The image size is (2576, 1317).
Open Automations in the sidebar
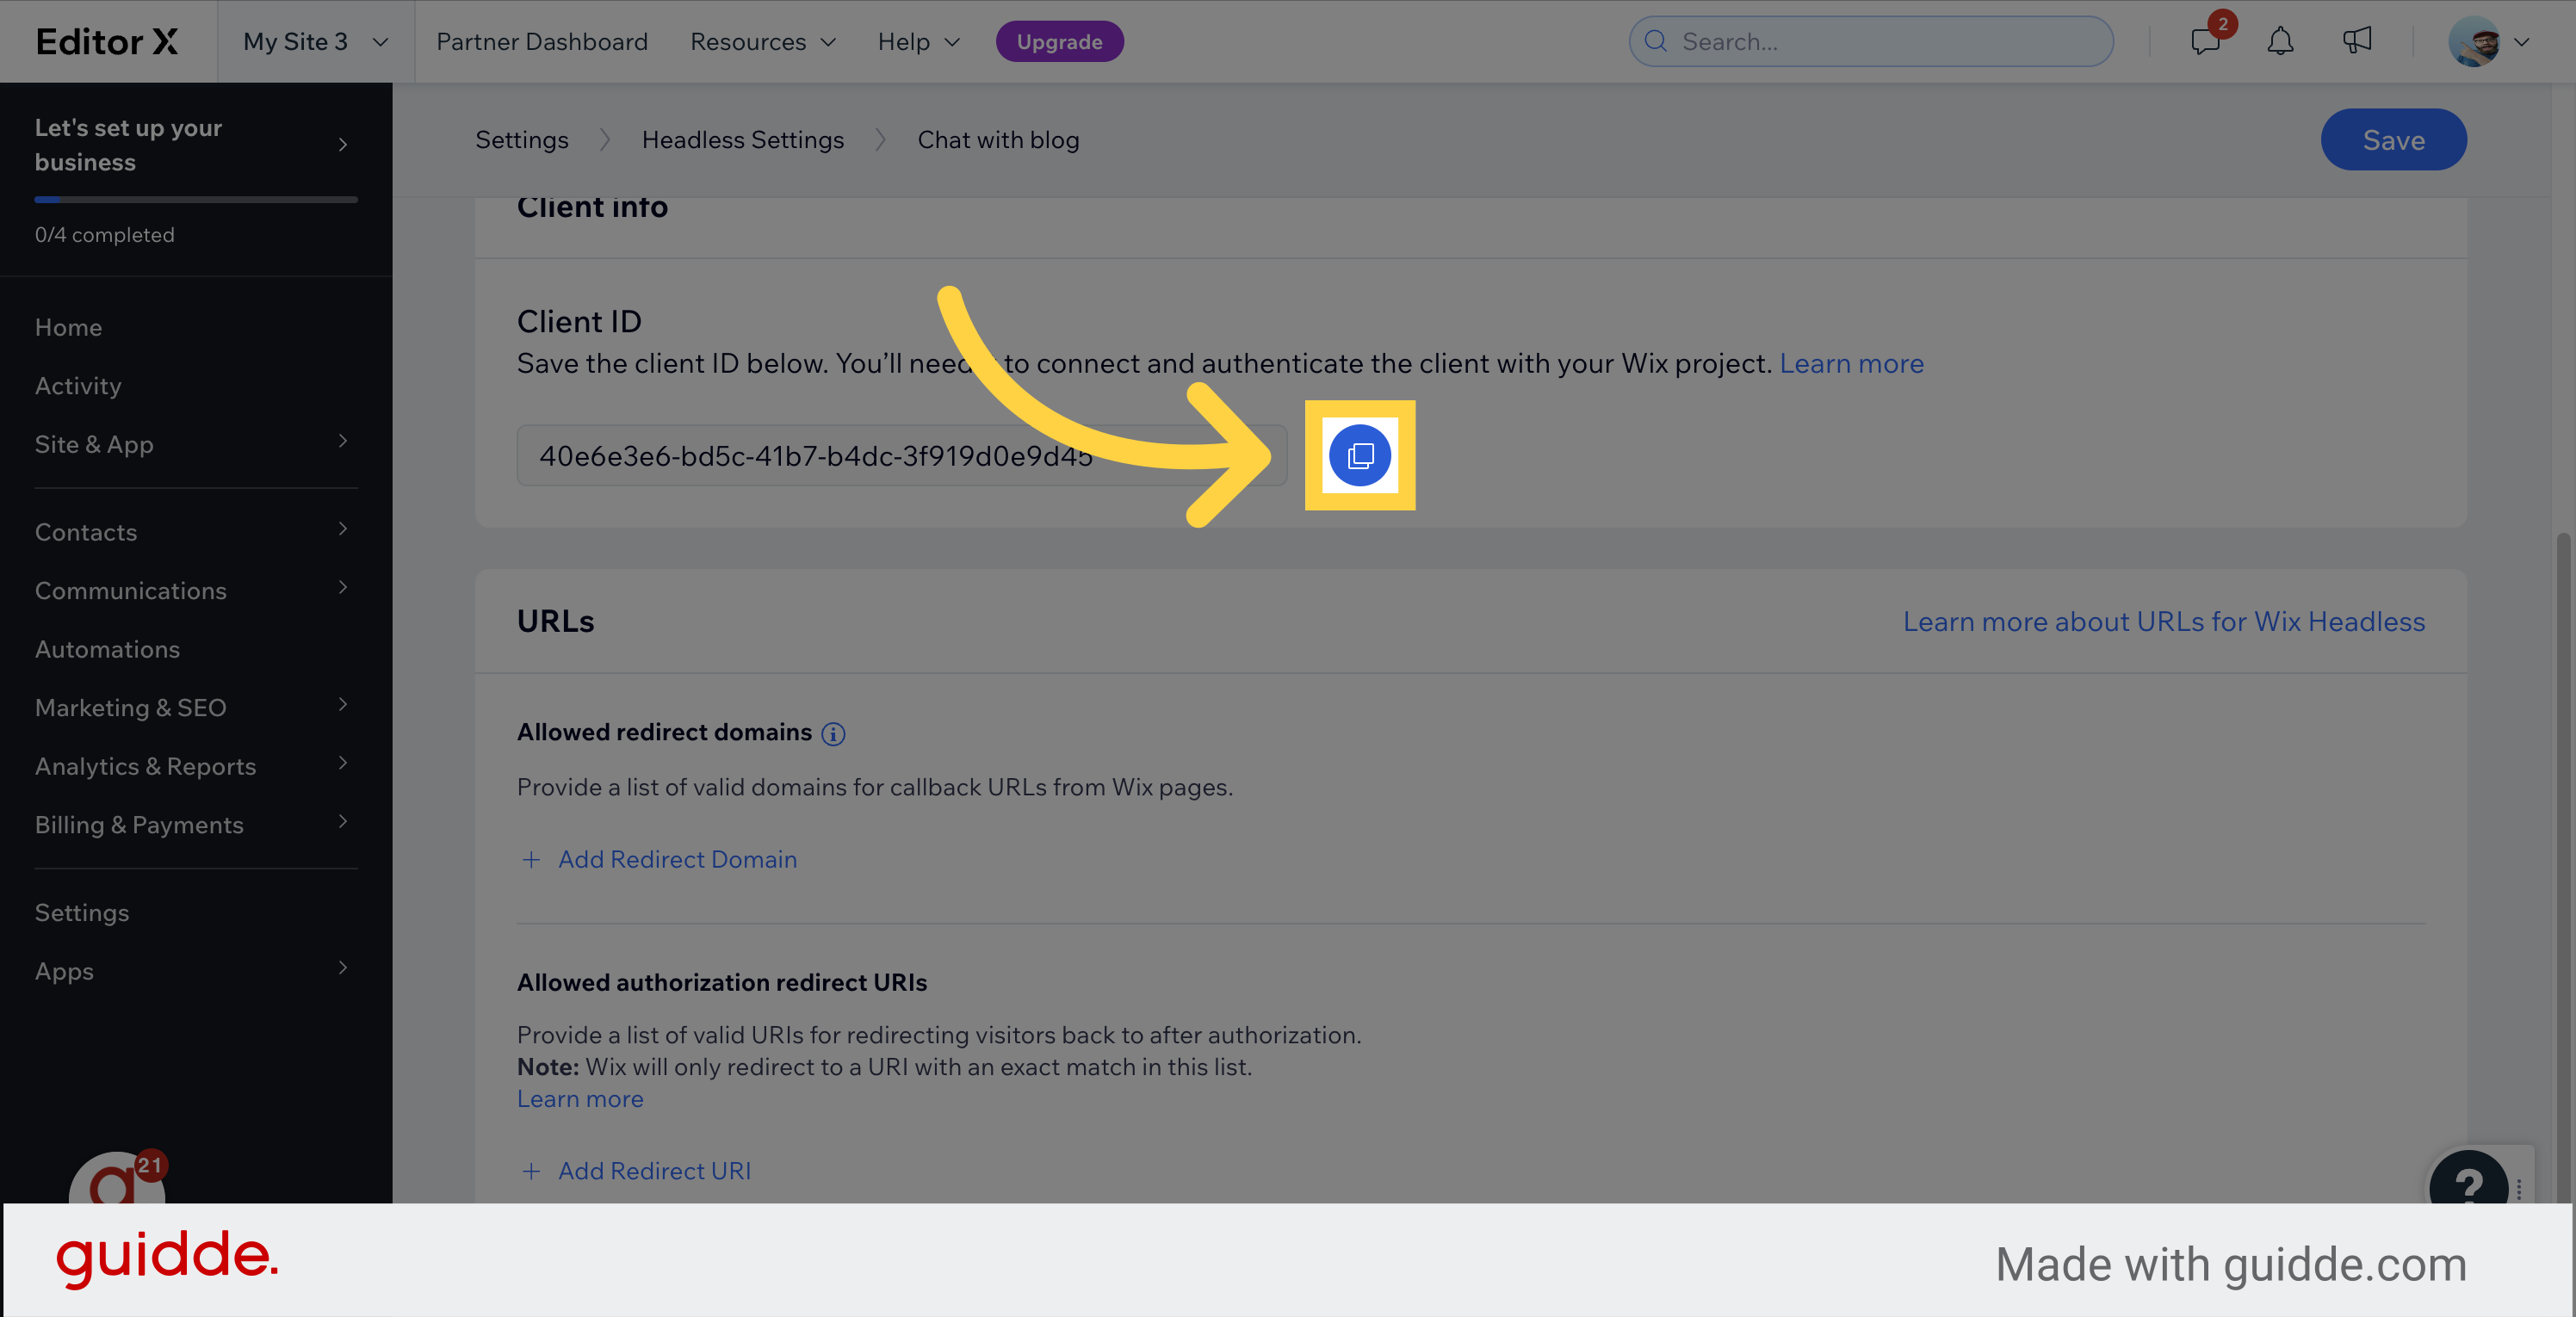(107, 649)
